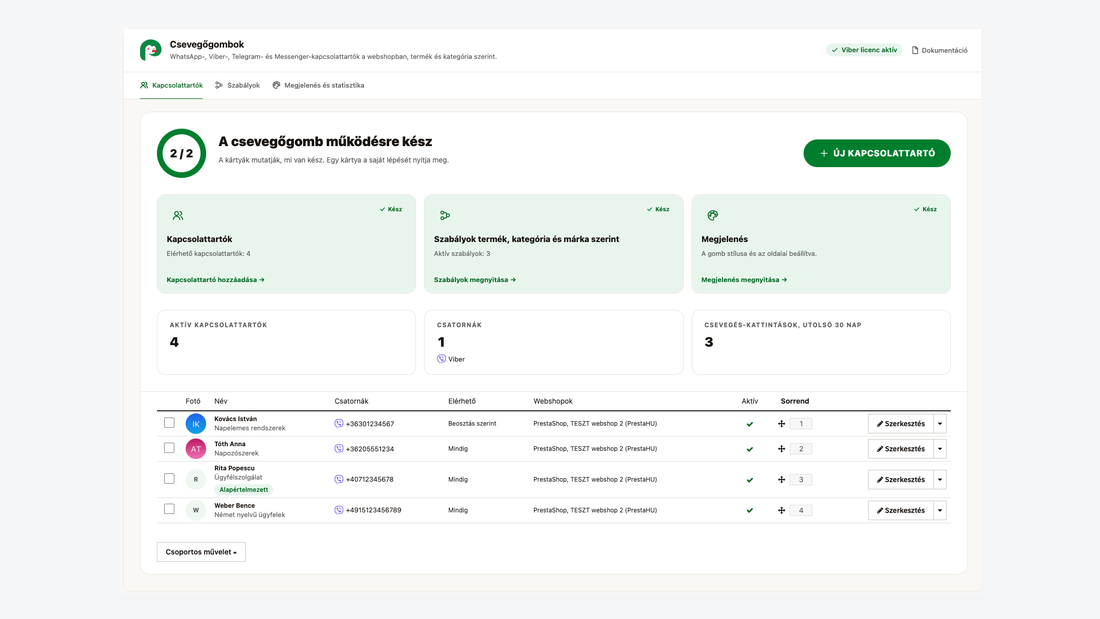Open the Szabályok tab
Screen dimensions: 1100x619
[237, 85]
